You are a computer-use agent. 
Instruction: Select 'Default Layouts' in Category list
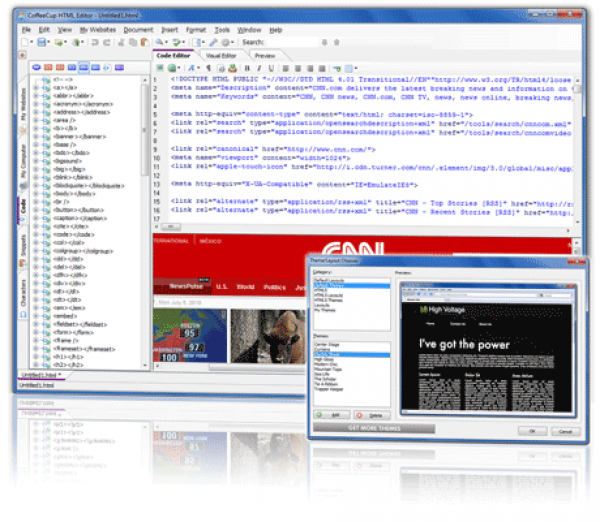[329, 281]
